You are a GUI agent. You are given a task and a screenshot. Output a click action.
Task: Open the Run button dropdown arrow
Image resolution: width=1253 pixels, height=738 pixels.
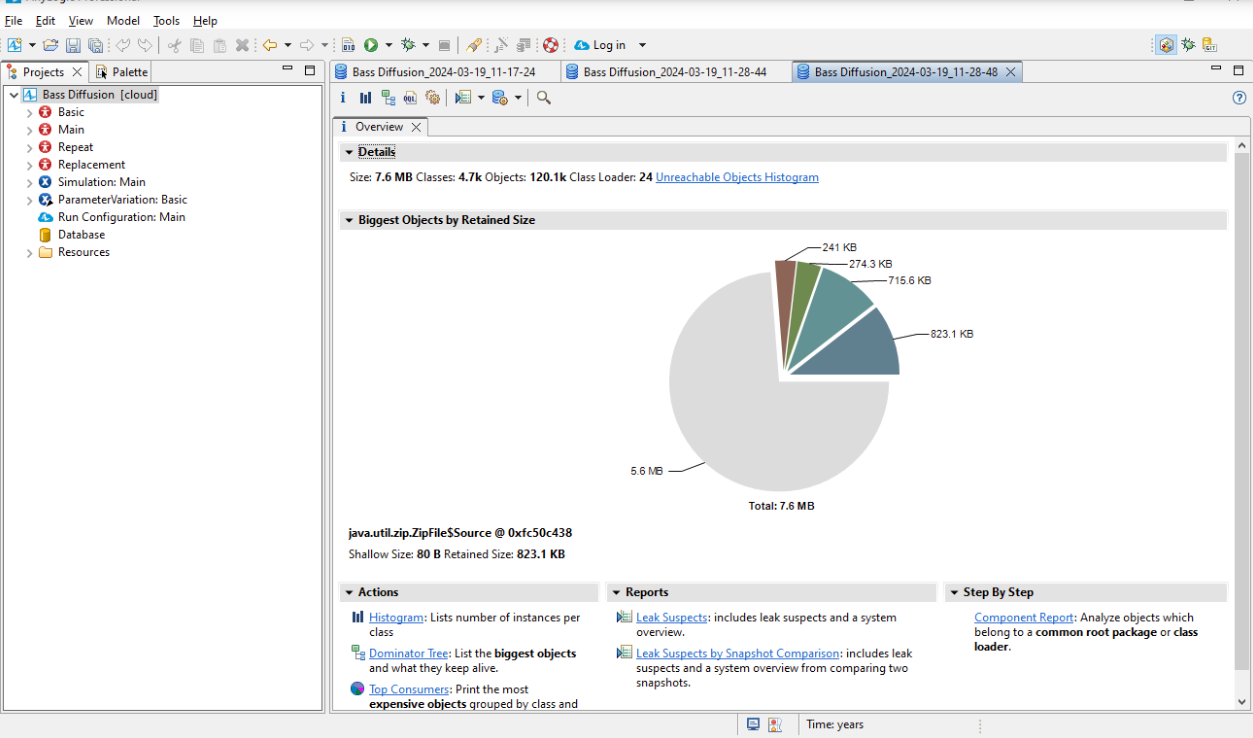(x=388, y=45)
